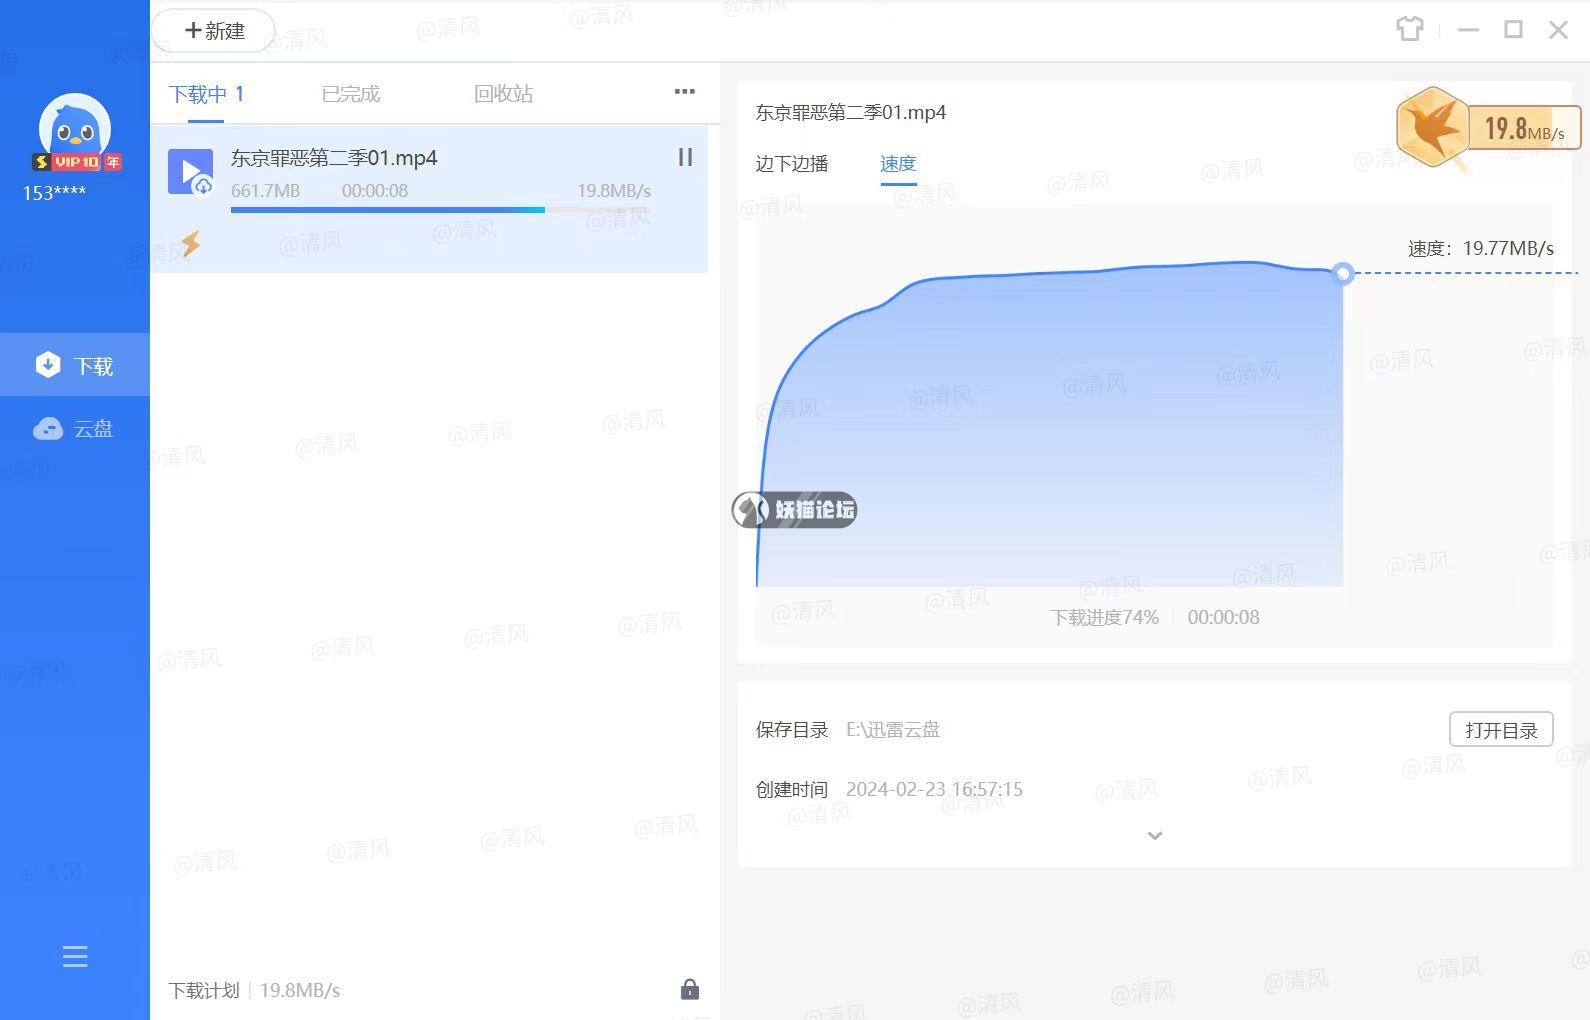Click 下载计划 at the bottom
The height and width of the screenshot is (1020, 1590).
pos(204,990)
